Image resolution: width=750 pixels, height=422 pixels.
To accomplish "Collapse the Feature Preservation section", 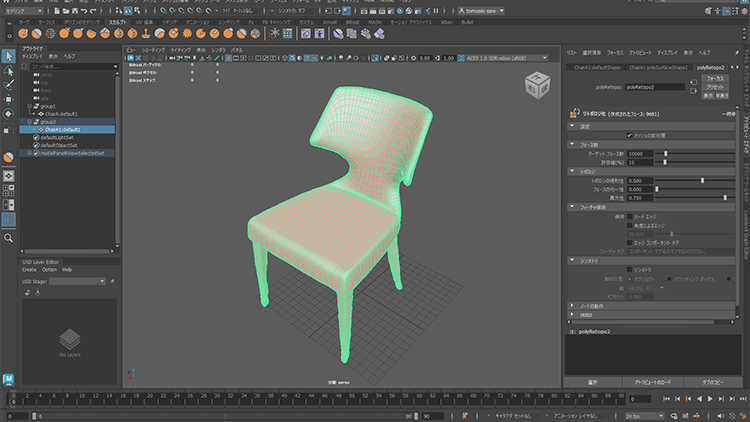I will pos(572,207).
